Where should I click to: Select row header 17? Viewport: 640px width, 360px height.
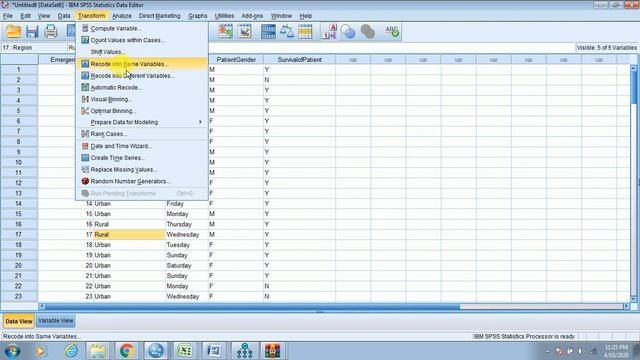coord(19,235)
